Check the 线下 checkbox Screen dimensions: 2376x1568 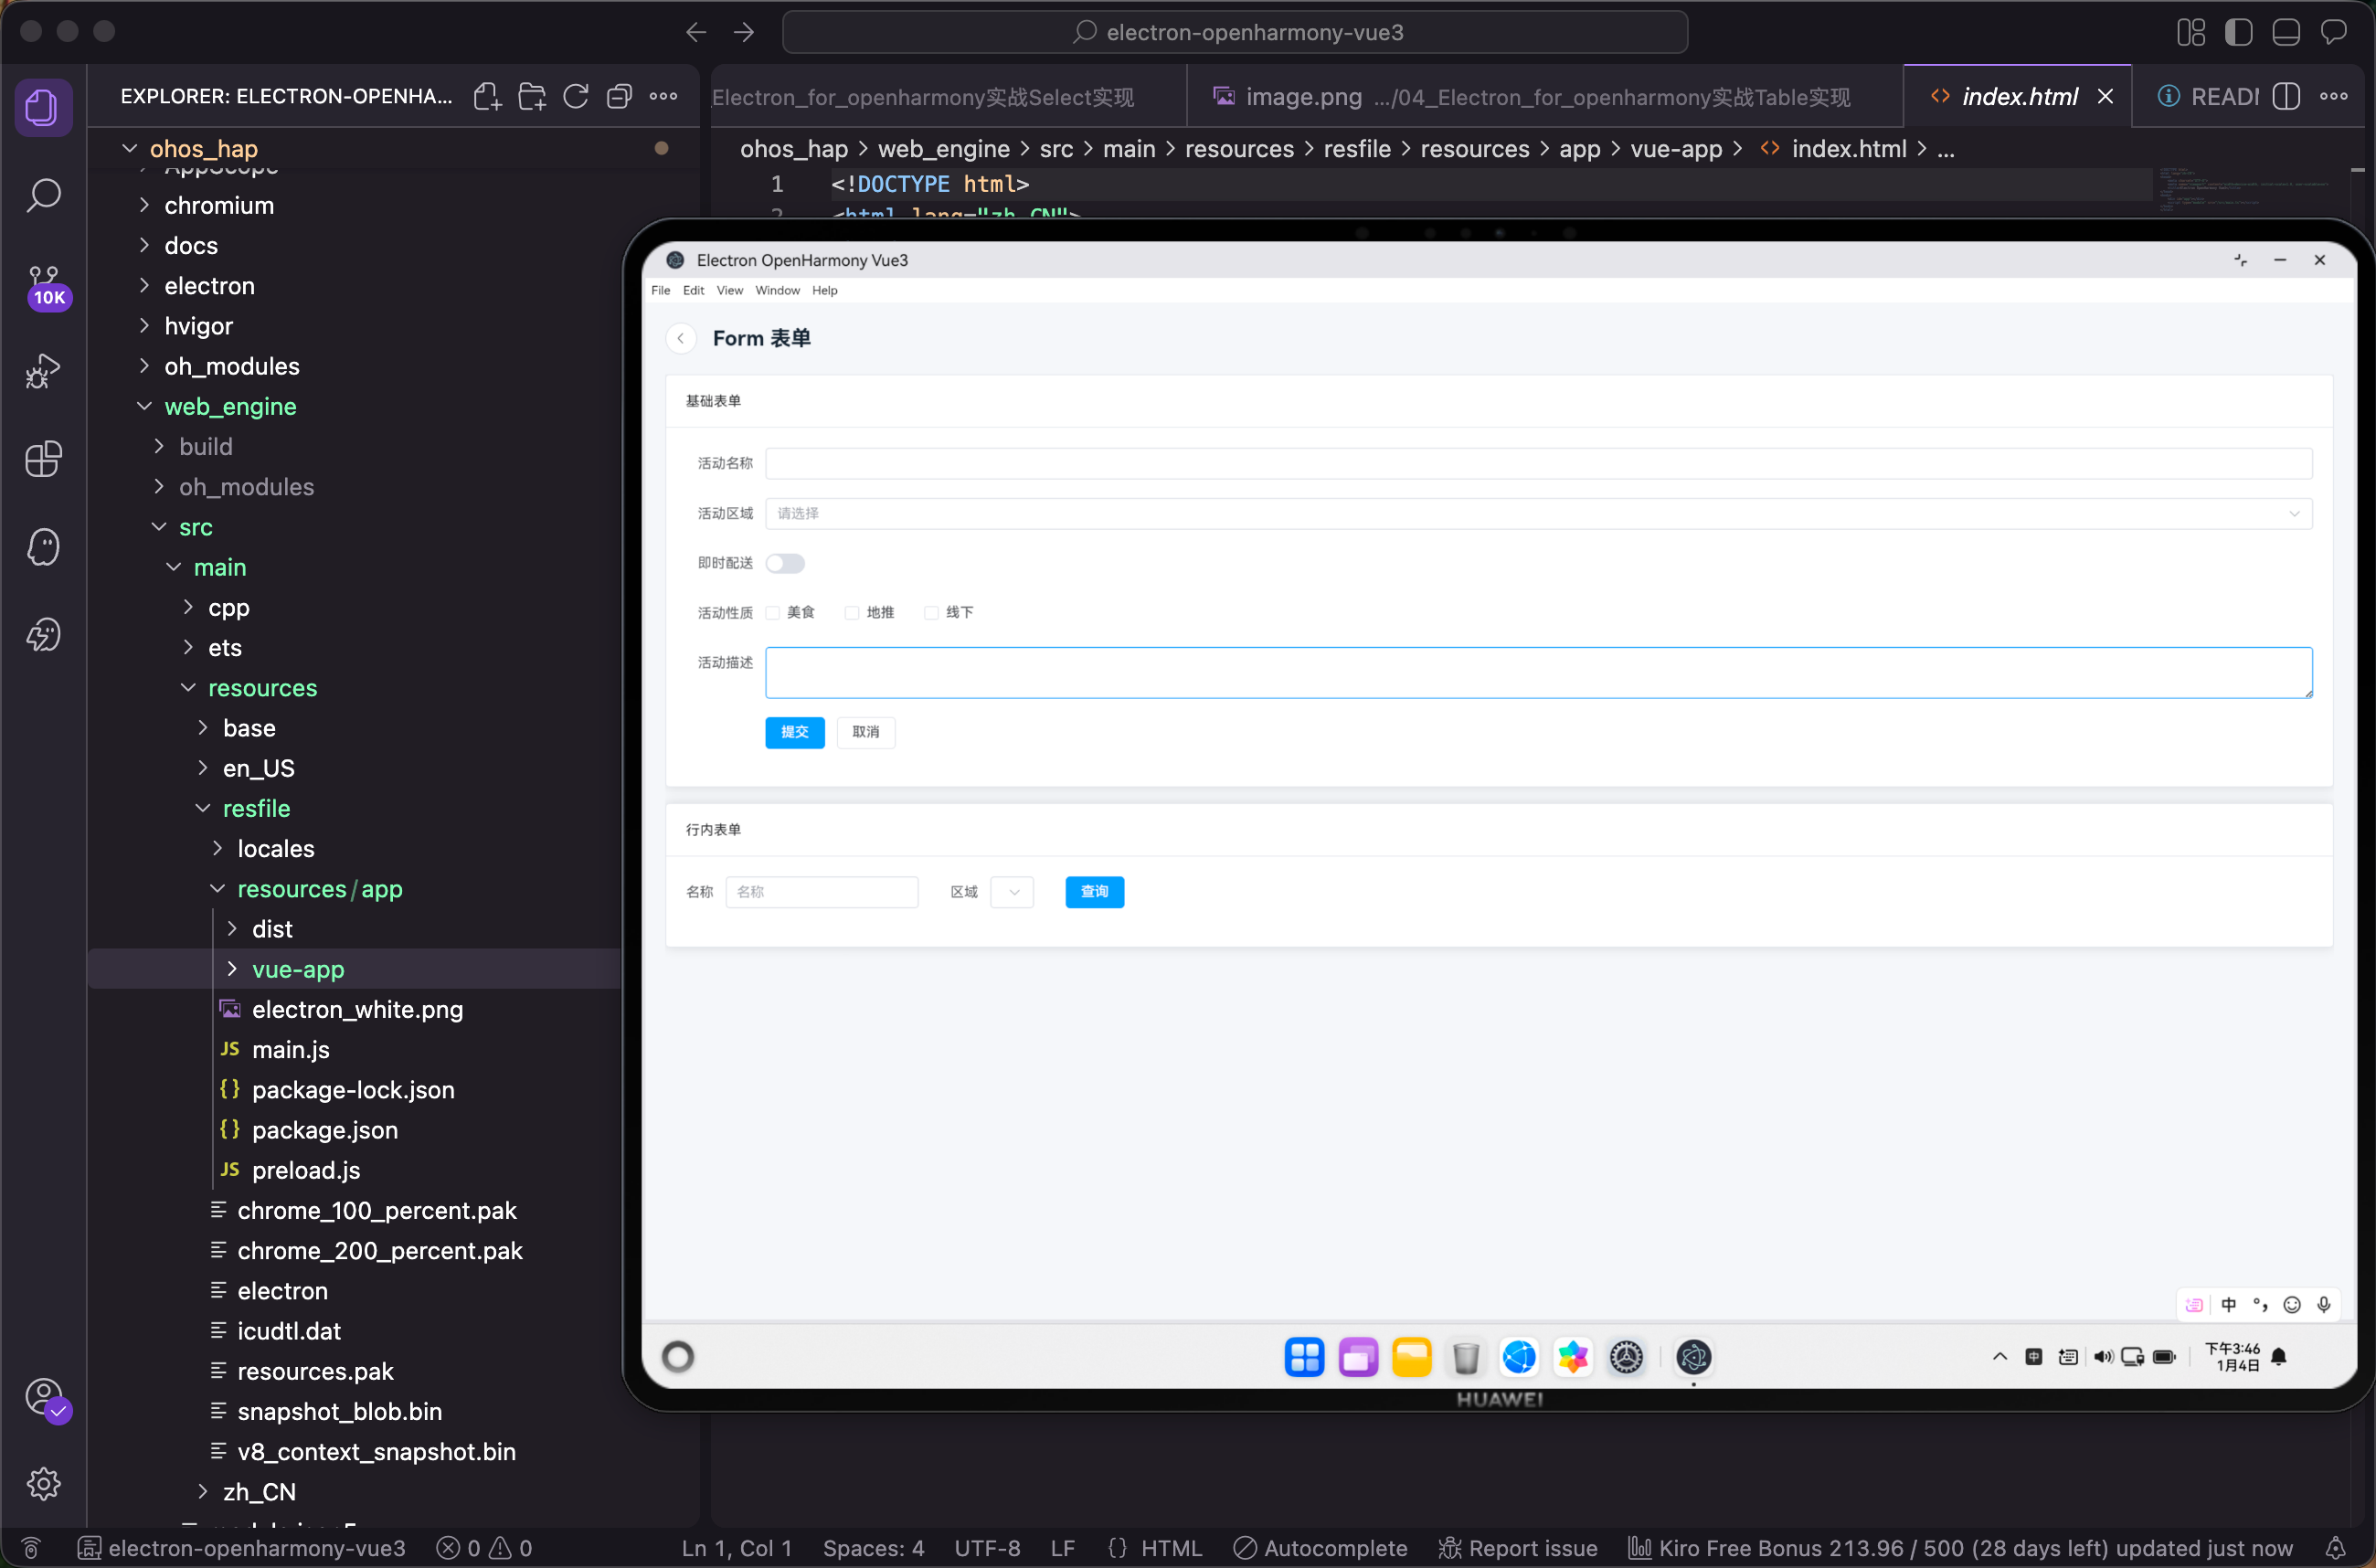(x=931, y=613)
